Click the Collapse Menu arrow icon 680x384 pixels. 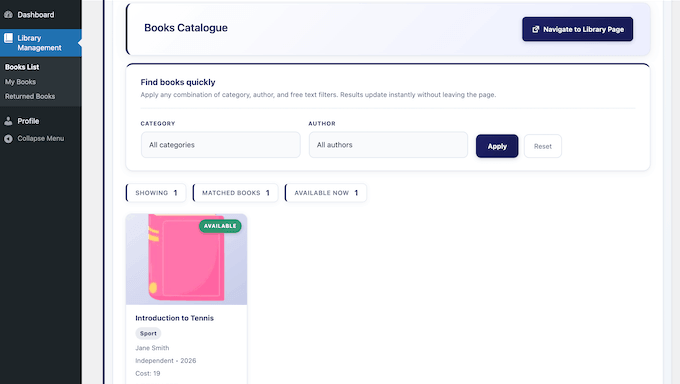(x=8, y=138)
